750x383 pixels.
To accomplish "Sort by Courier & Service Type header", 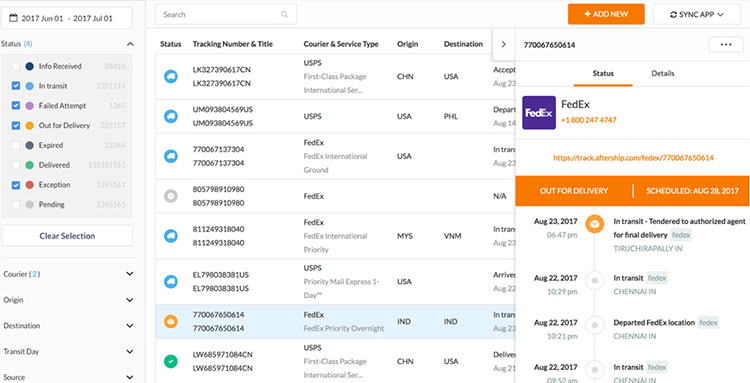I will (341, 44).
